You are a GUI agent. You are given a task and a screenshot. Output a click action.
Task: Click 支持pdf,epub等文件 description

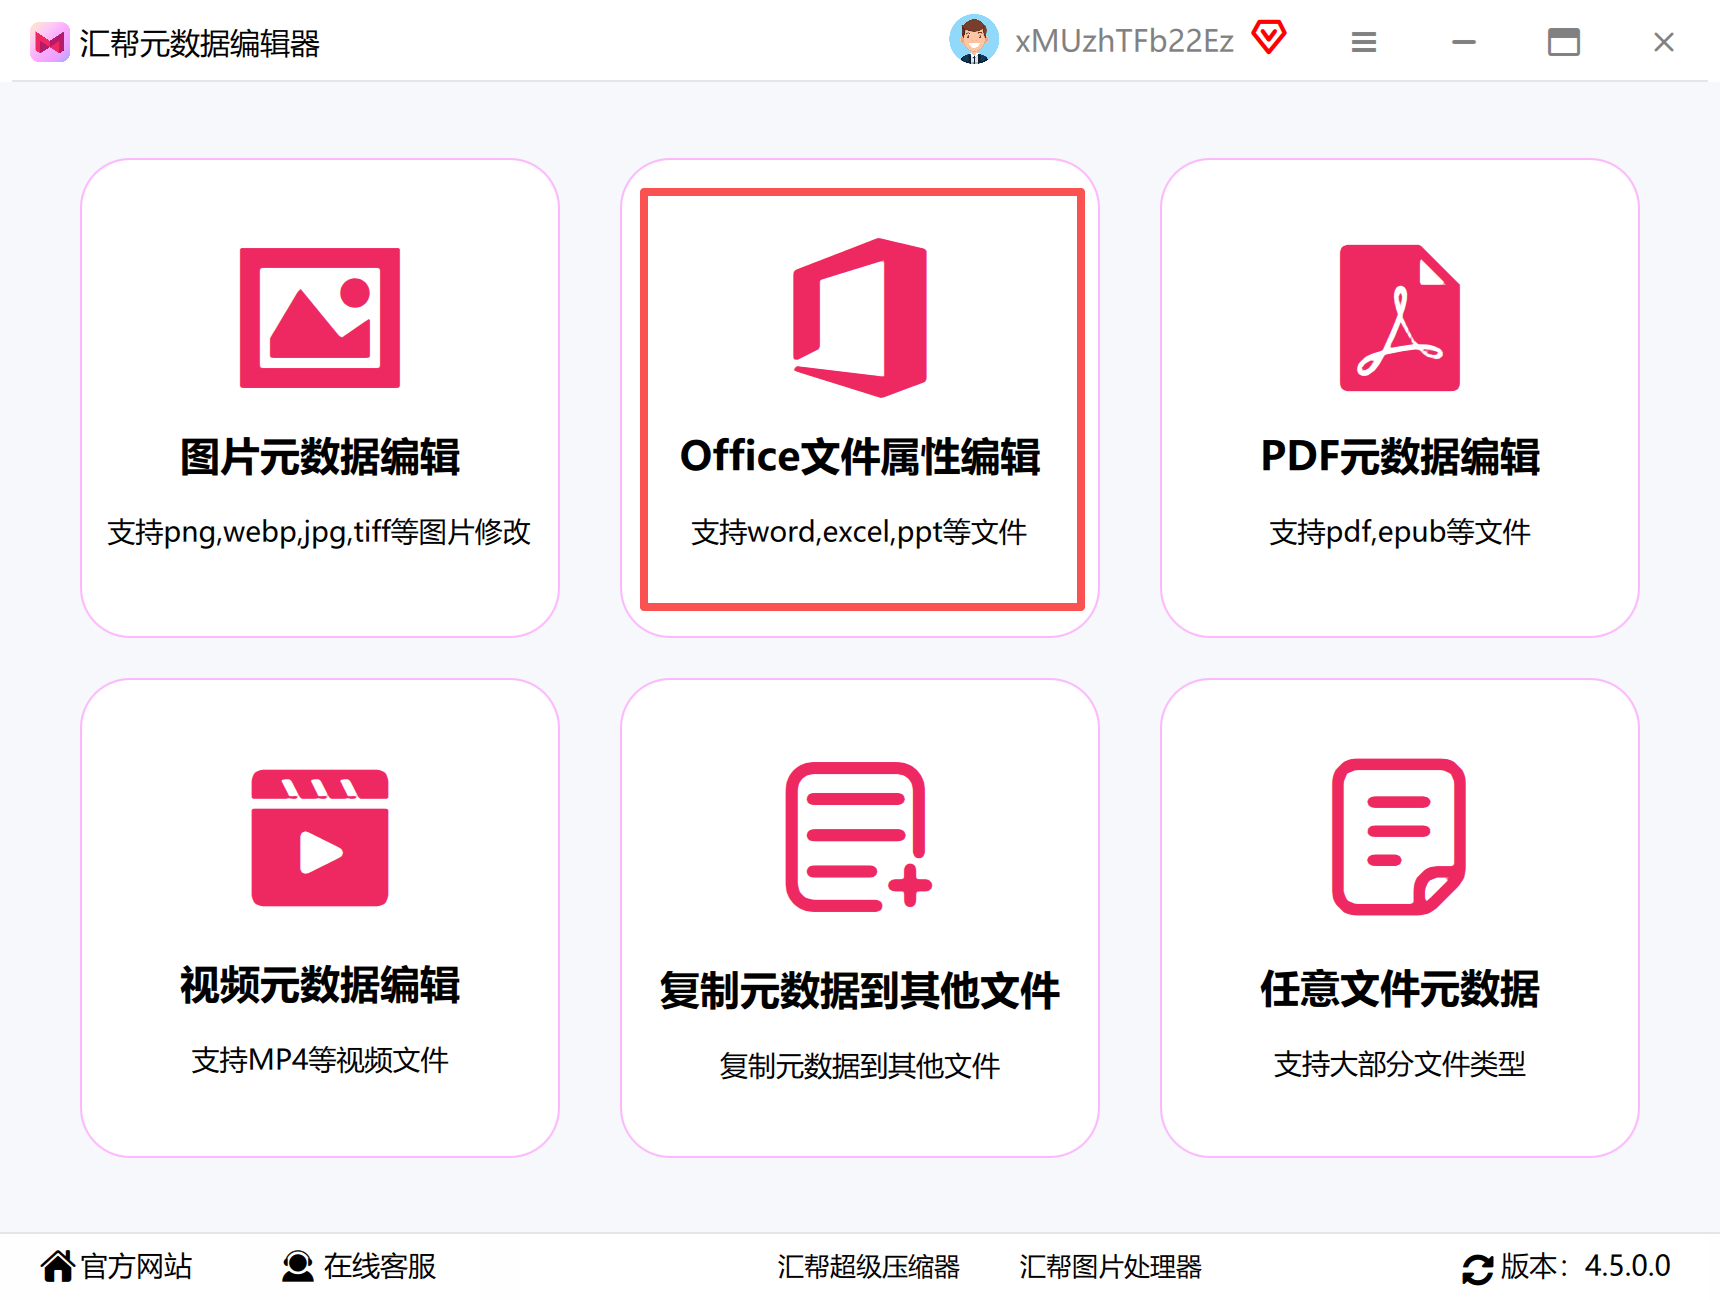(x=1400, y=532)
